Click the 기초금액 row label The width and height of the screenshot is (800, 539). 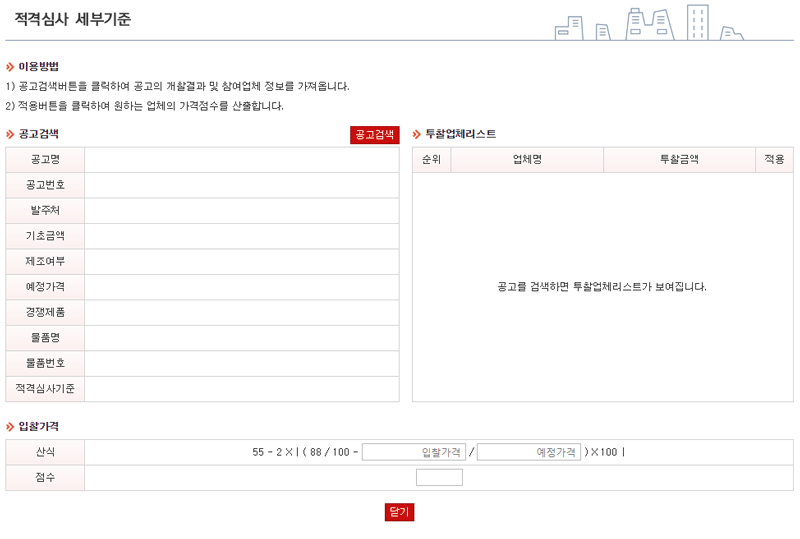coord(45,236)
